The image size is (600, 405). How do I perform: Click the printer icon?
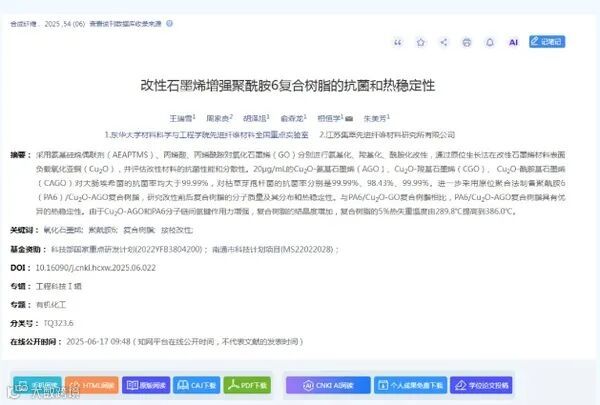click(x=466, y=42)
